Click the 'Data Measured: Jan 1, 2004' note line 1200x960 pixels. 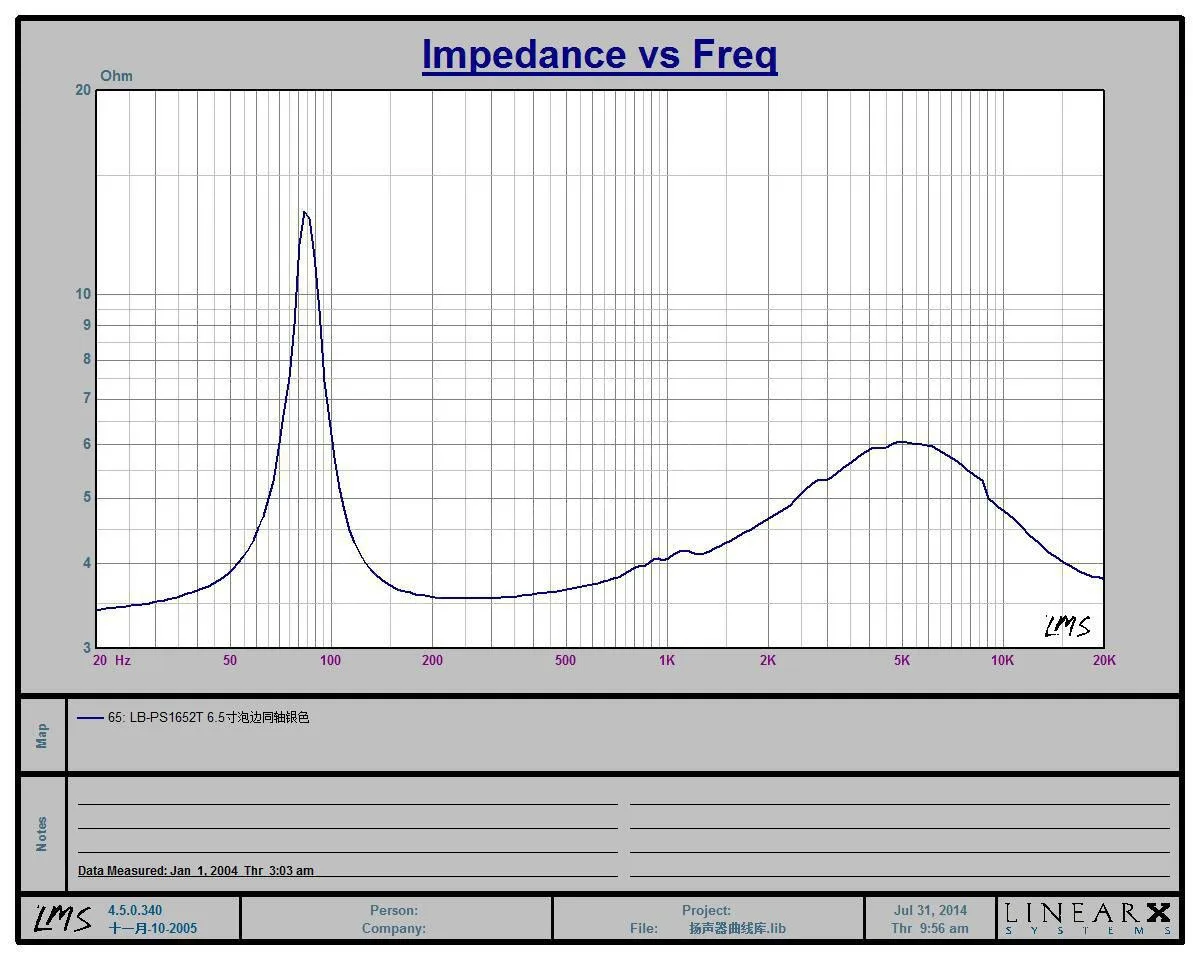tap(196, 871)
